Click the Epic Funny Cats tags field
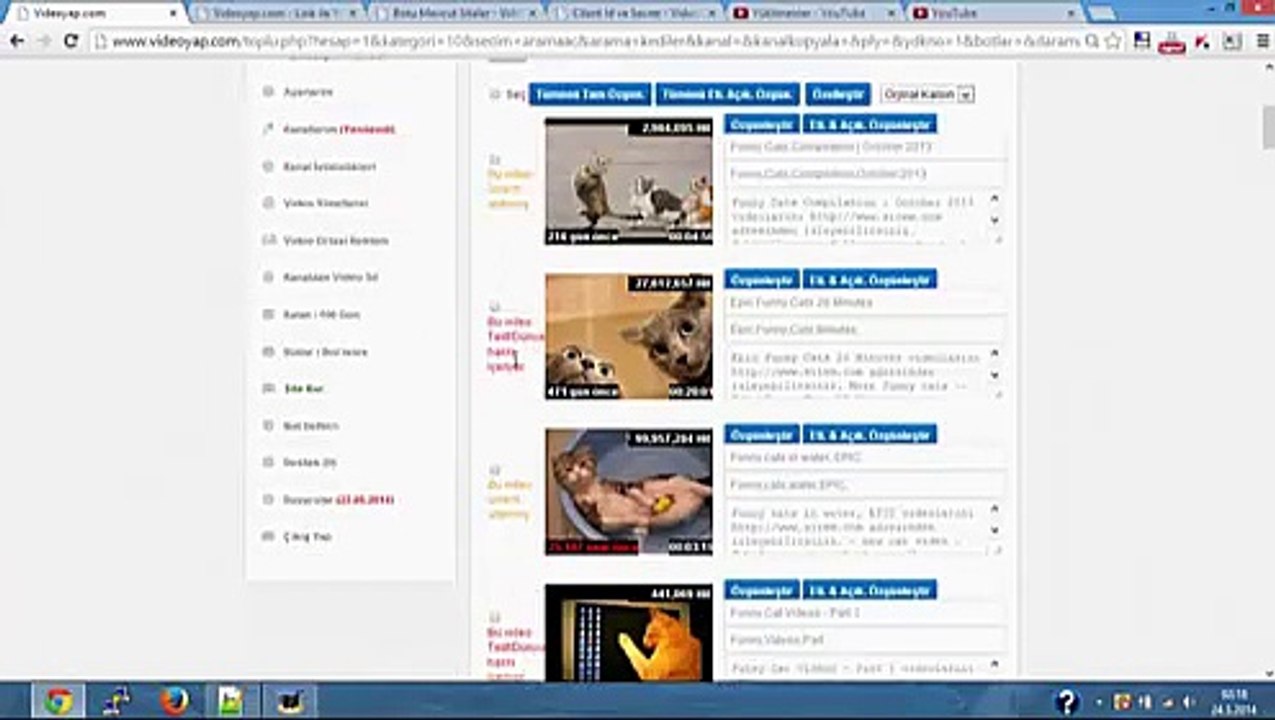This screenshot has height=720, width=1275. [x=865, y=329]
